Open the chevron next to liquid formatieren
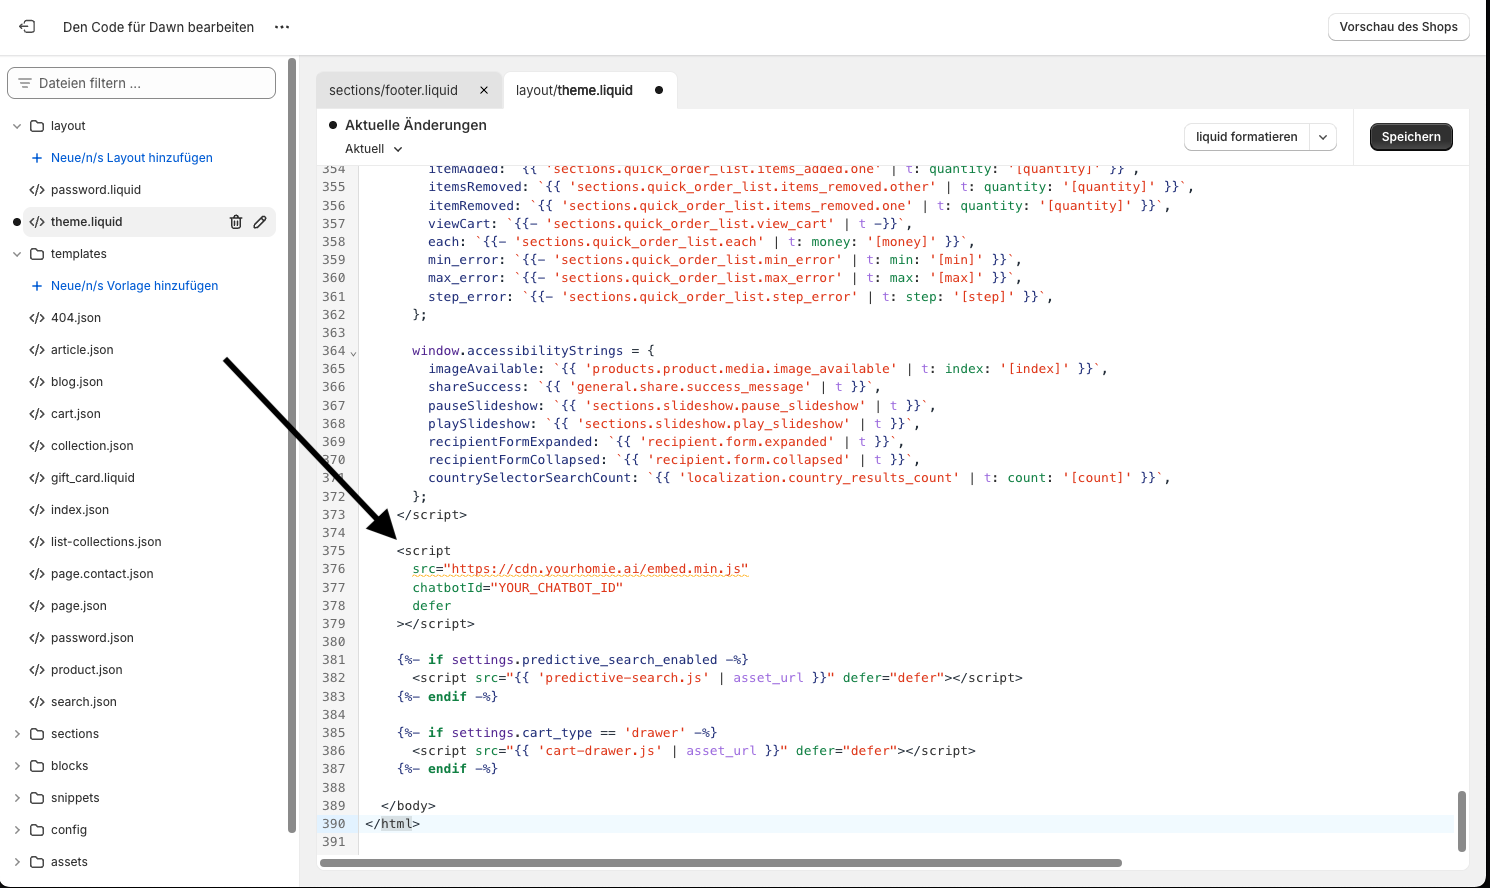The width and height of the screenshot is (1490, 888). click(1323, 136)
